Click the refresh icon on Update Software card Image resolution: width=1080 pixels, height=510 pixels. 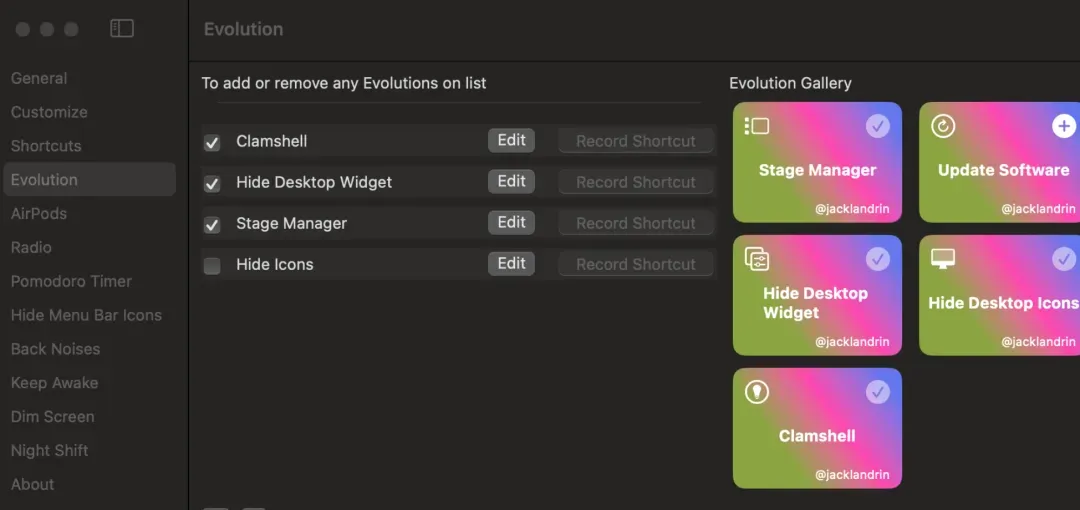click(x=942, y=126)
